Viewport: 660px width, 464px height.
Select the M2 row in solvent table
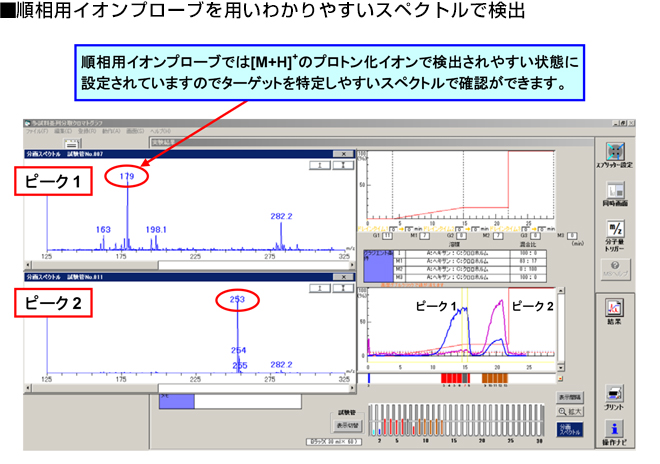click(x=470, y=269)
